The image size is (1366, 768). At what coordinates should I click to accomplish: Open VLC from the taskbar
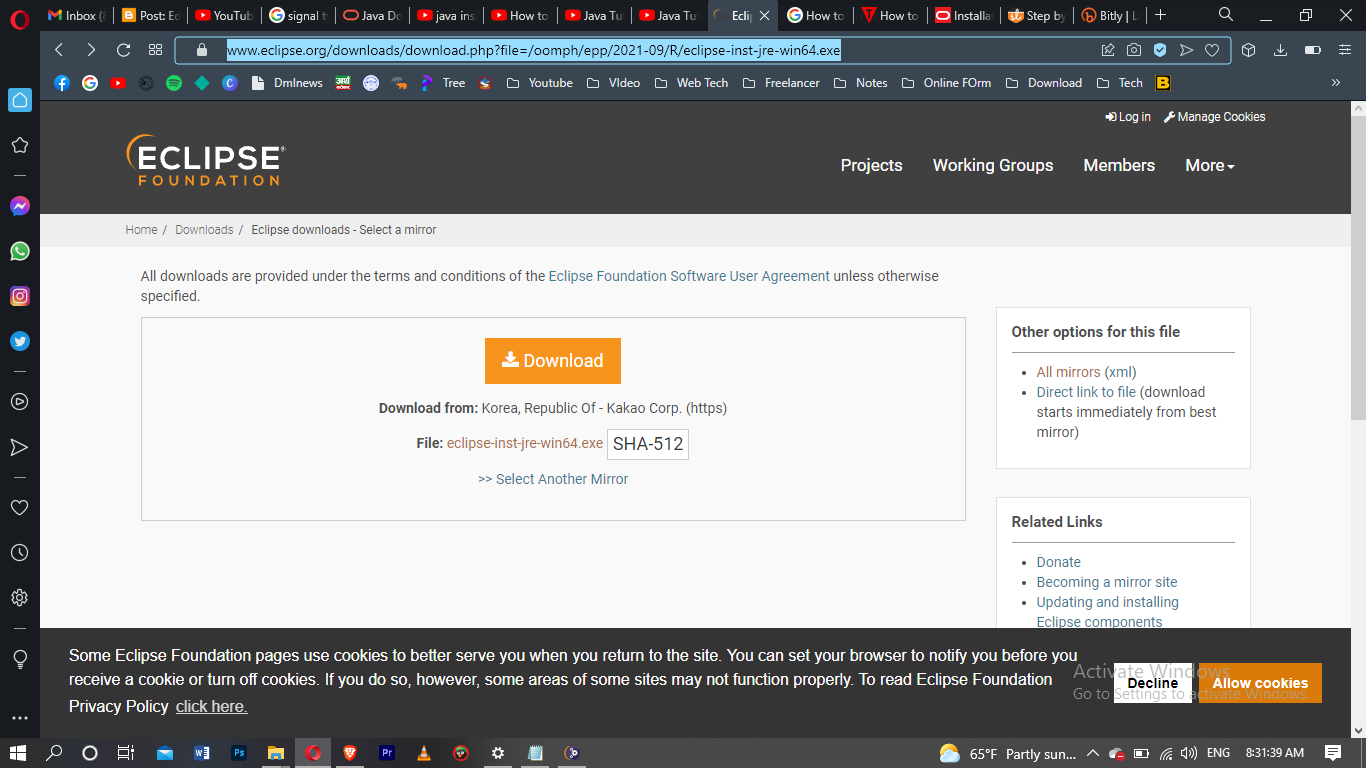pyautogui.click(x=424, y=753)
